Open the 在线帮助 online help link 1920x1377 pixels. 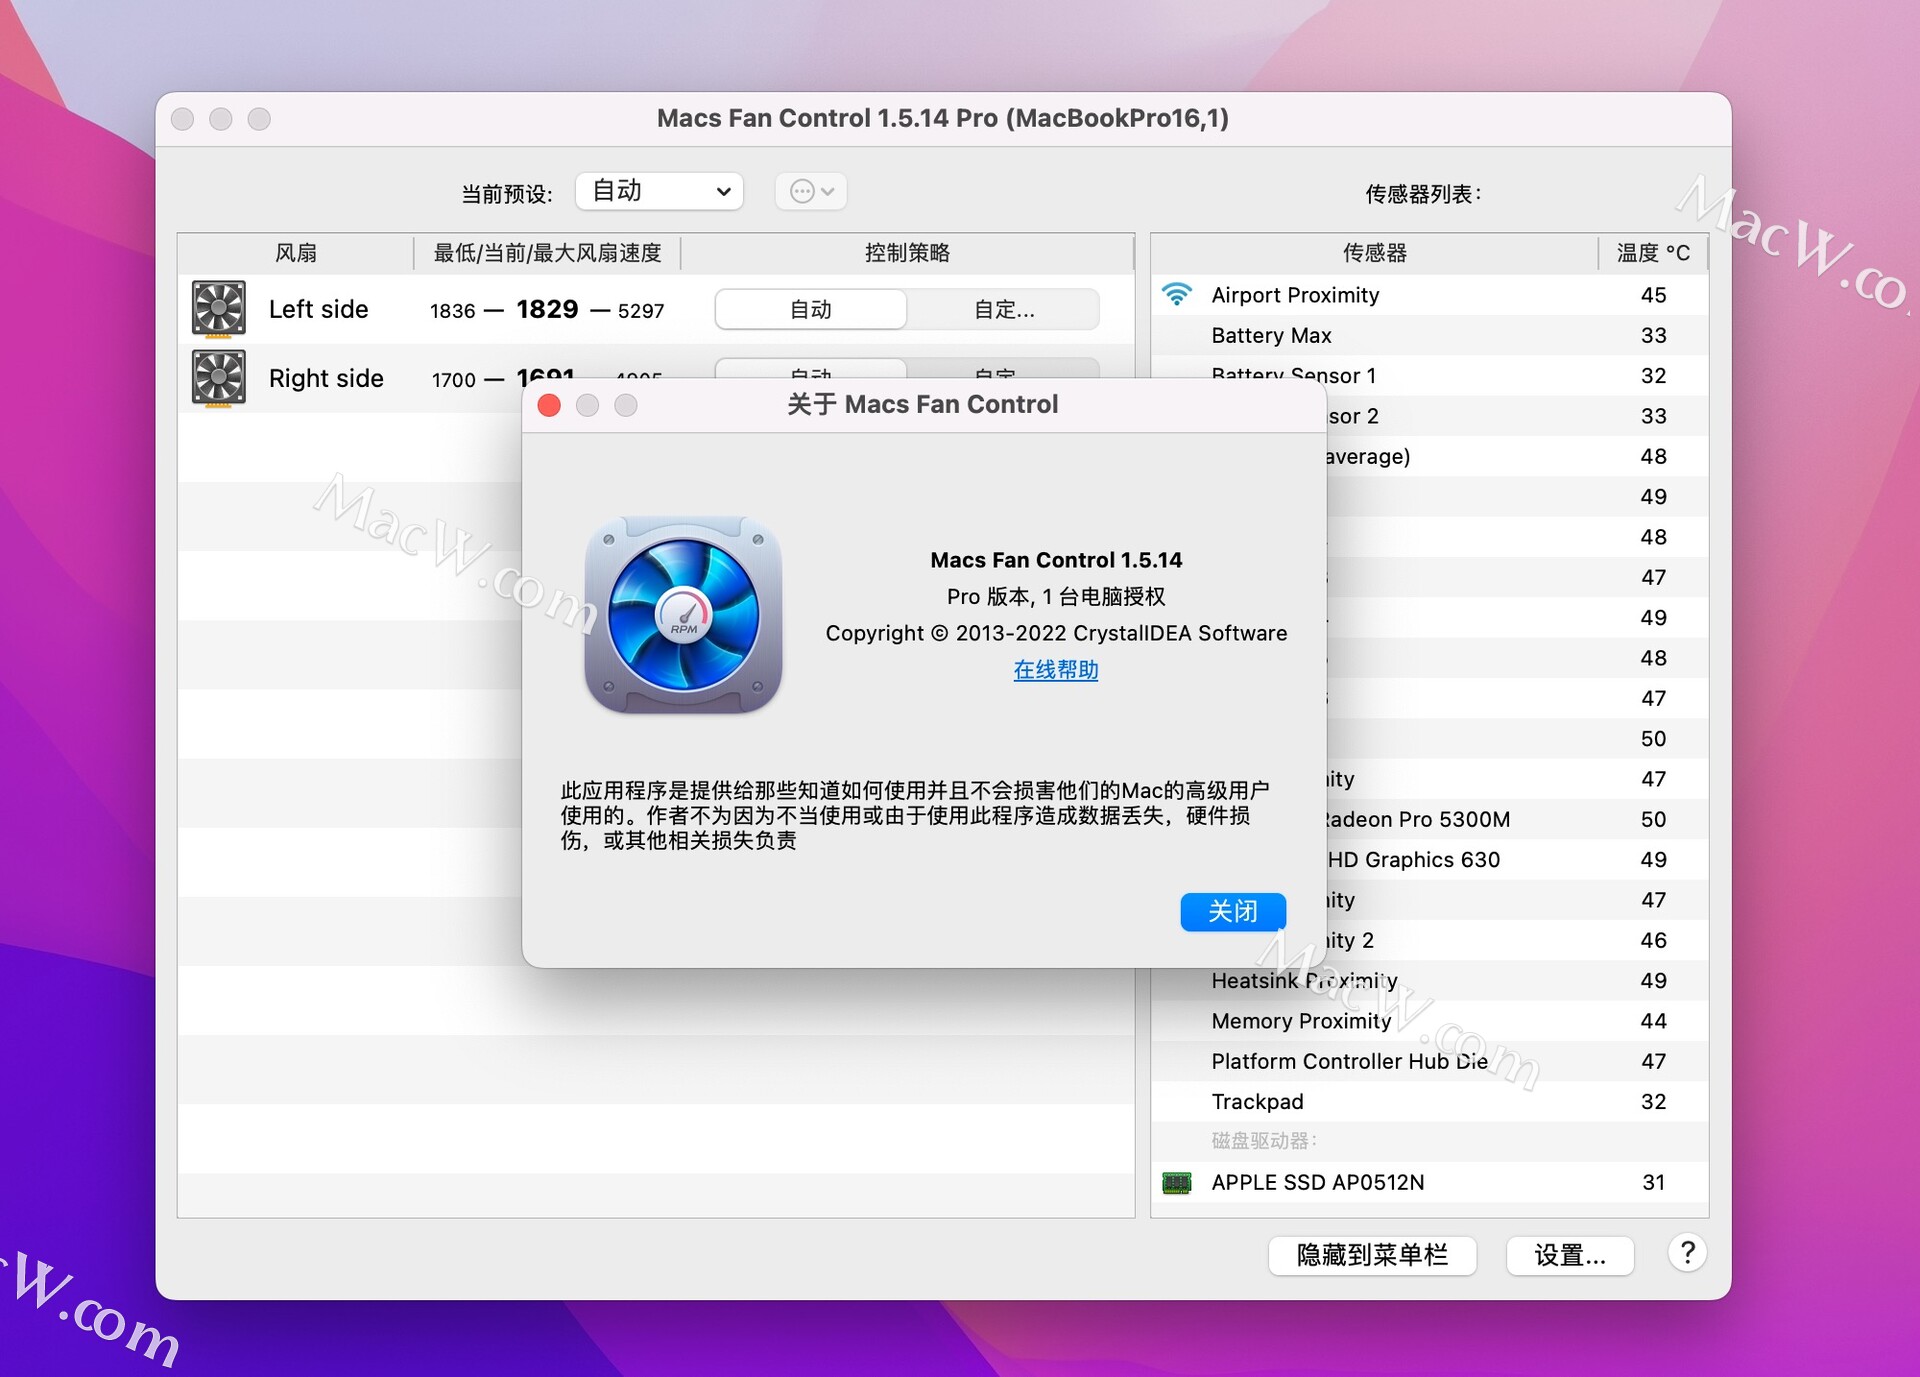click(x=1056, y=670)
